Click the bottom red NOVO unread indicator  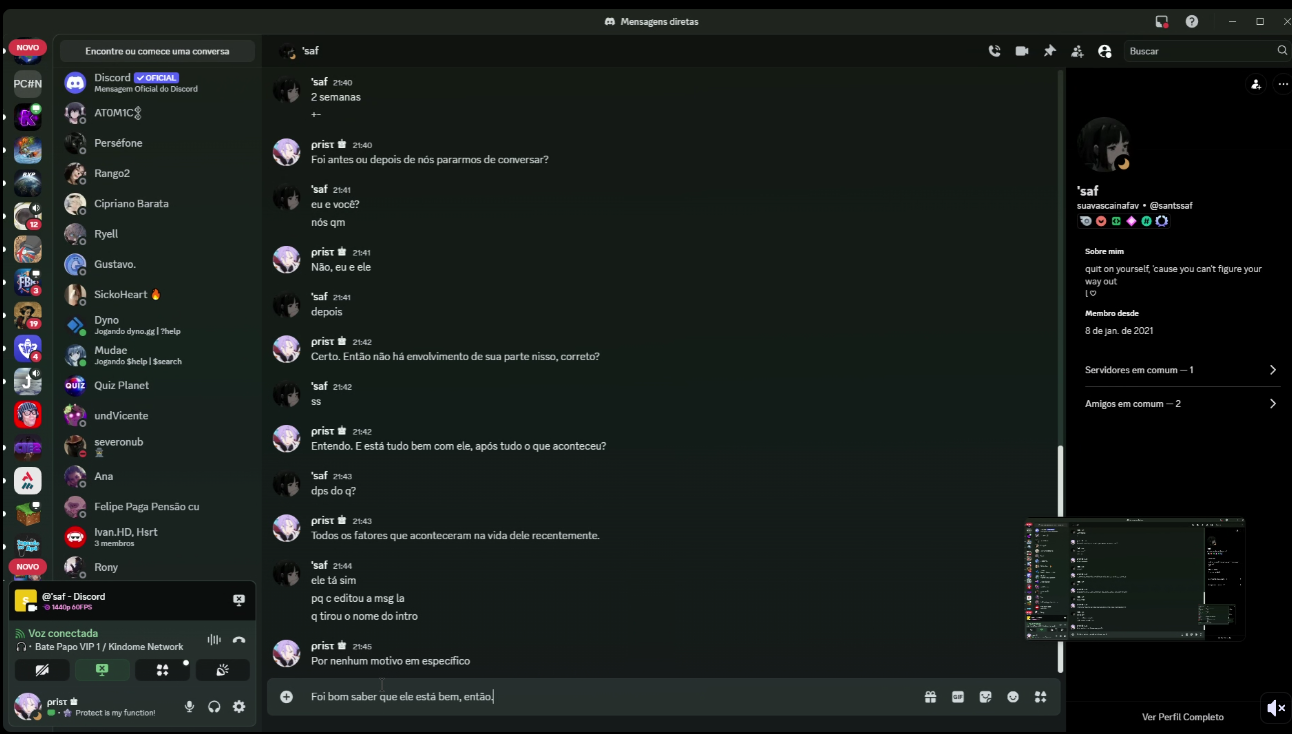(x=28, y=567)
